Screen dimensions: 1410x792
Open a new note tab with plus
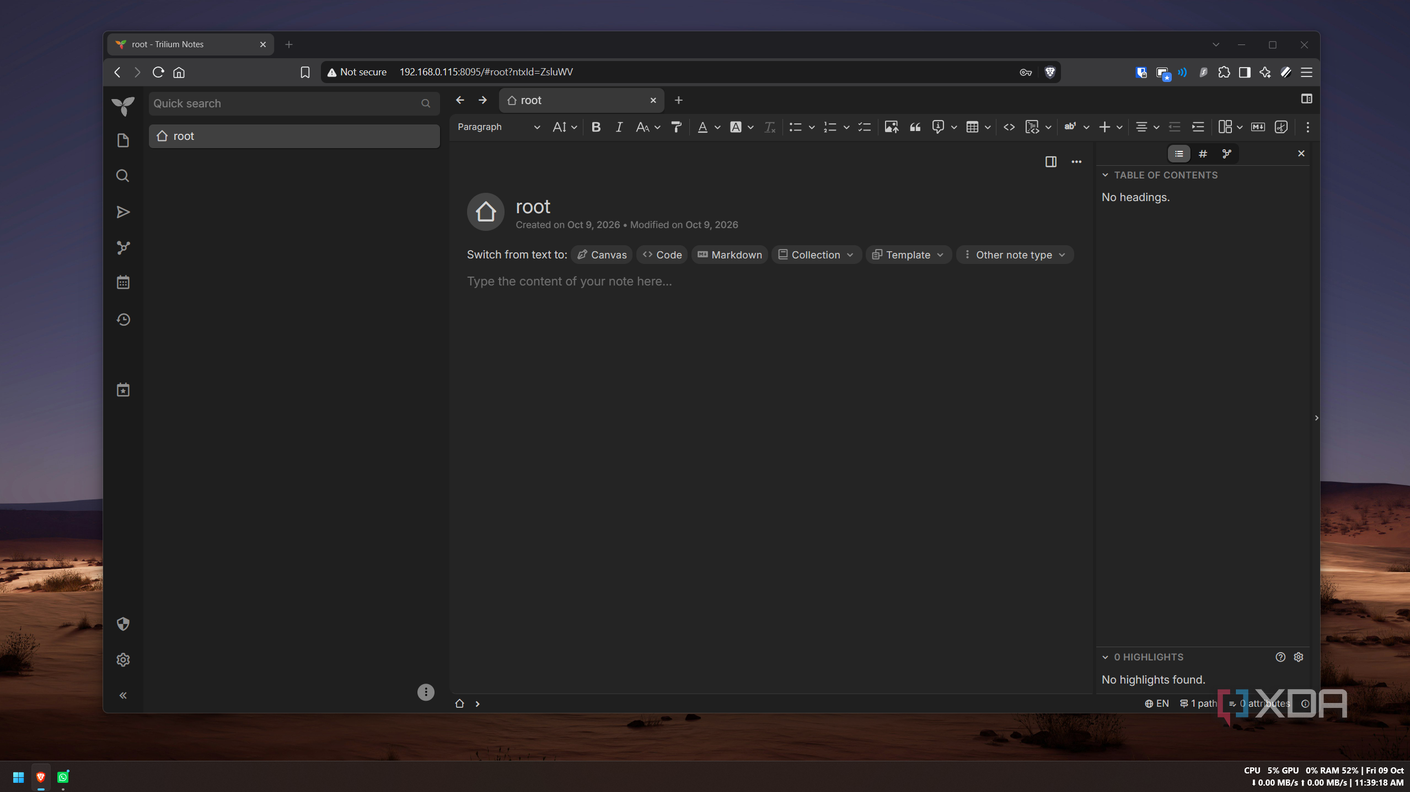click(x=678, y=100)
